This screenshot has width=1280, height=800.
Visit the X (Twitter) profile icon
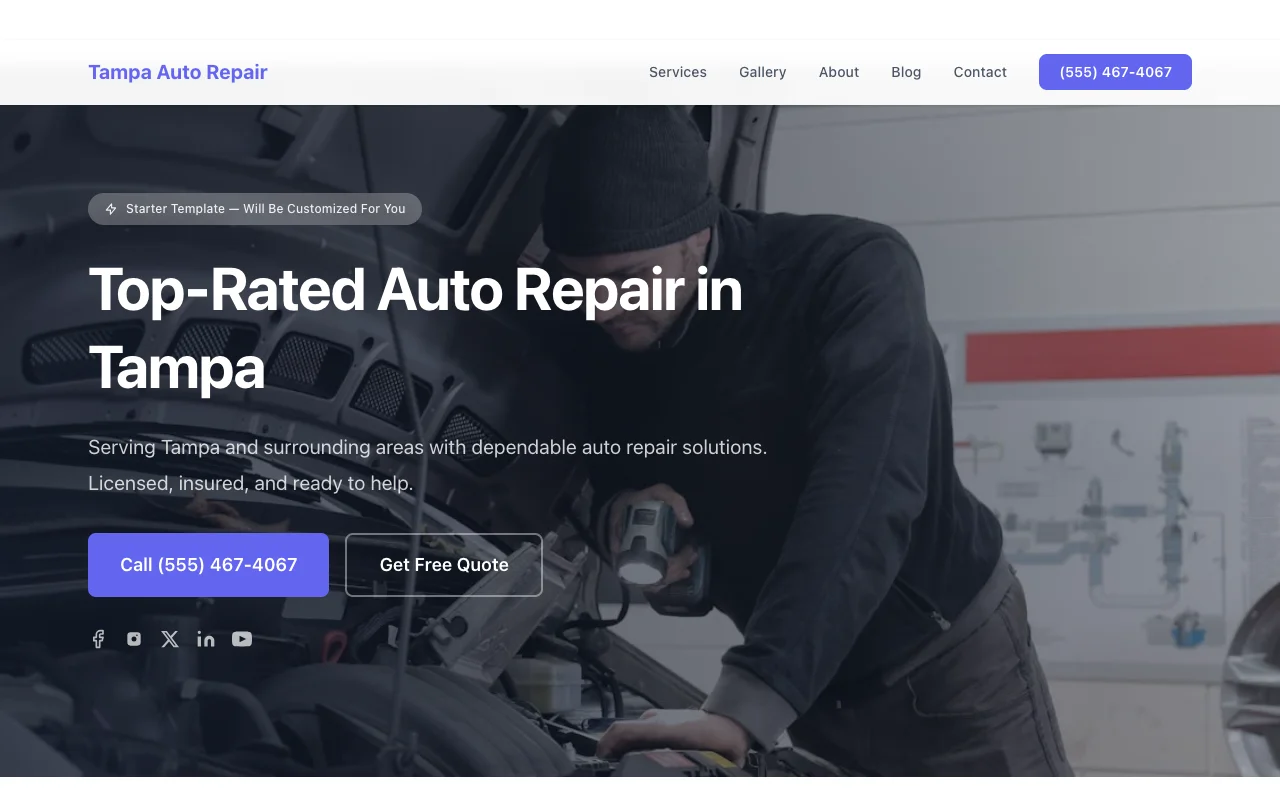(x=170, y=639)
